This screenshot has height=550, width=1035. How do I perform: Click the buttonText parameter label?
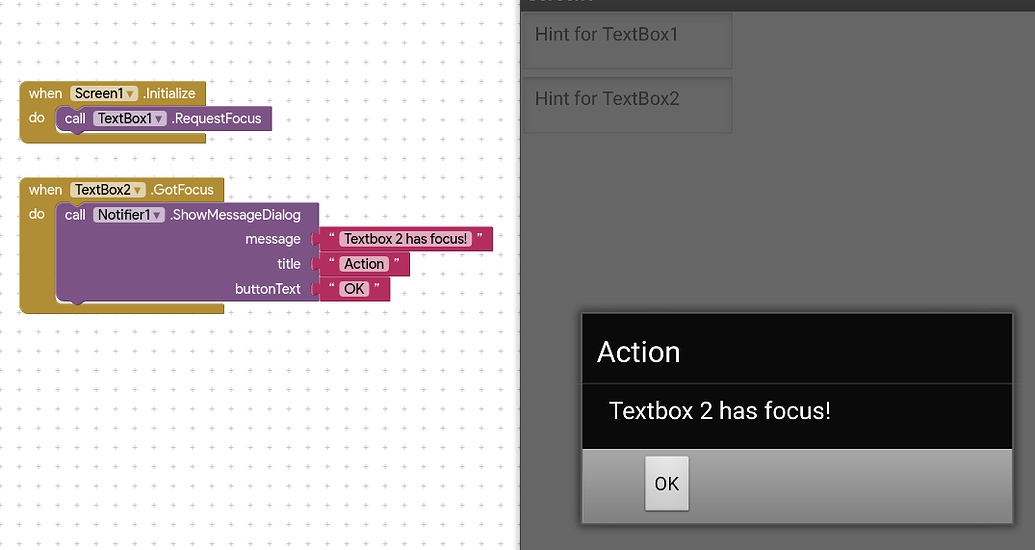(267, 289)
